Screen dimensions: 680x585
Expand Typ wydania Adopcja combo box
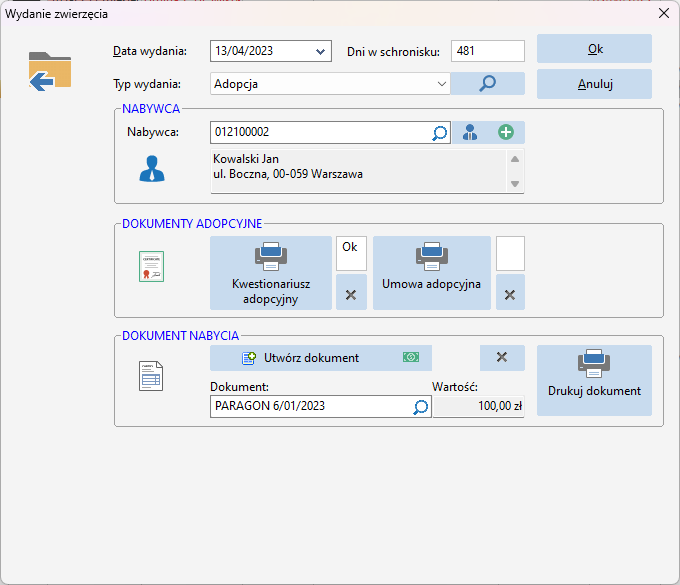(330, 84)
